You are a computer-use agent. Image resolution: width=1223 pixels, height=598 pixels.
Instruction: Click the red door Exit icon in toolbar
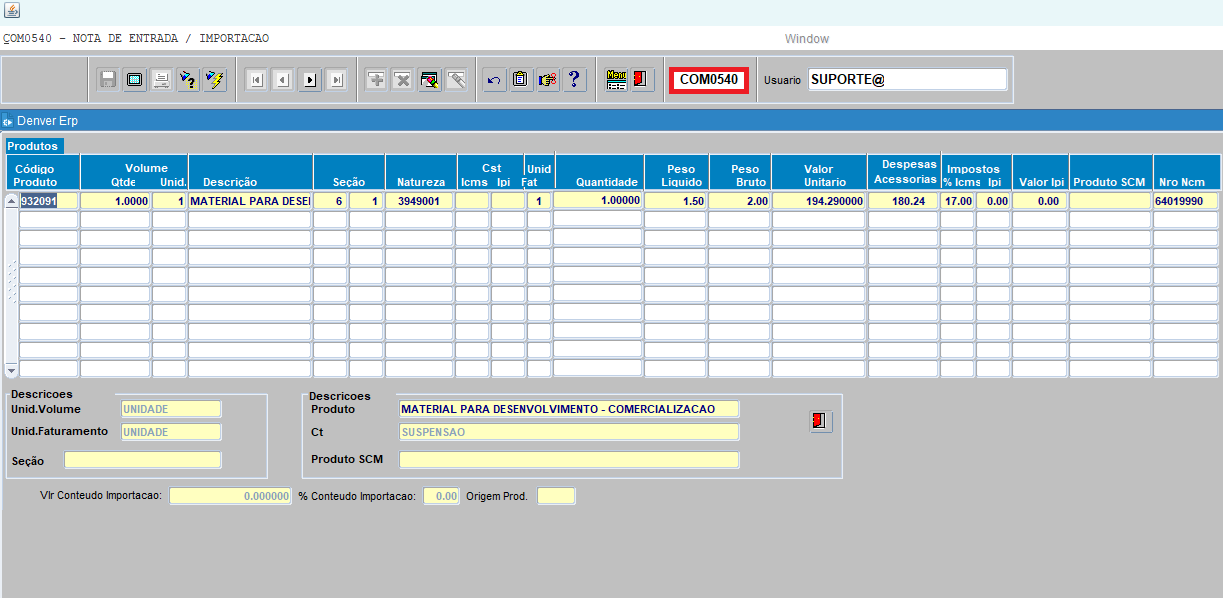point(643,80)
